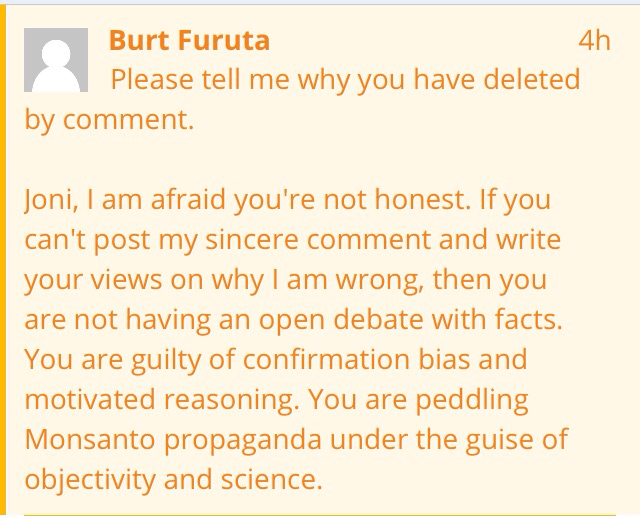Screen dimensions: 640x518
Task: Click the "by comment." text line
Action: [x=109, y=120]
